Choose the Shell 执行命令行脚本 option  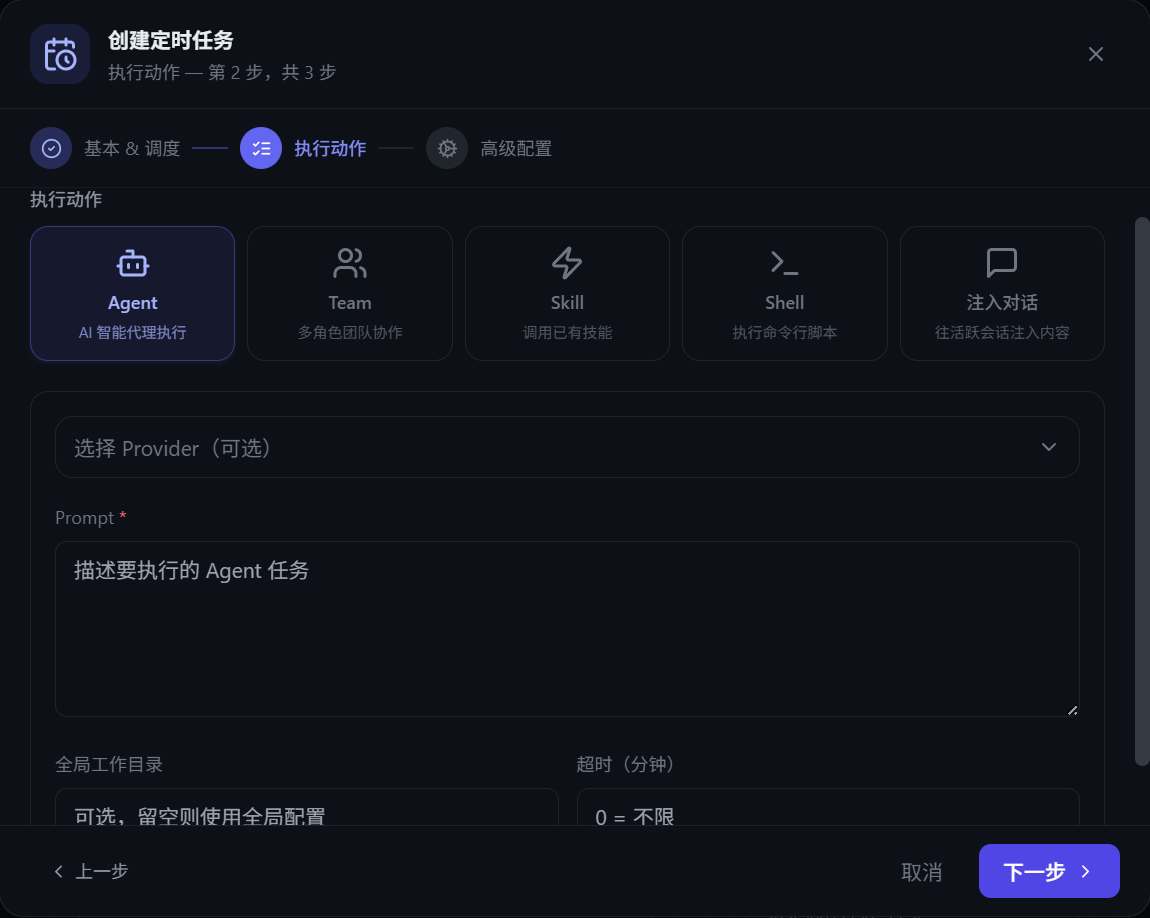pos(785,293)
